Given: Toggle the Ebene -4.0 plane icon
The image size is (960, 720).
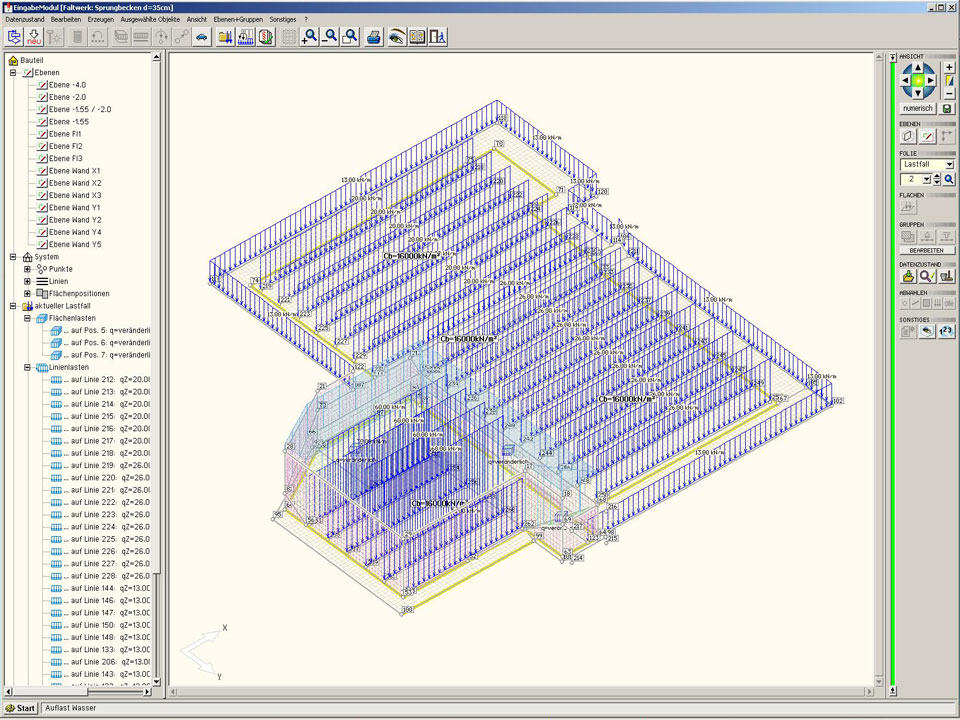Looking at the screenshot, I should pos(42,85).
